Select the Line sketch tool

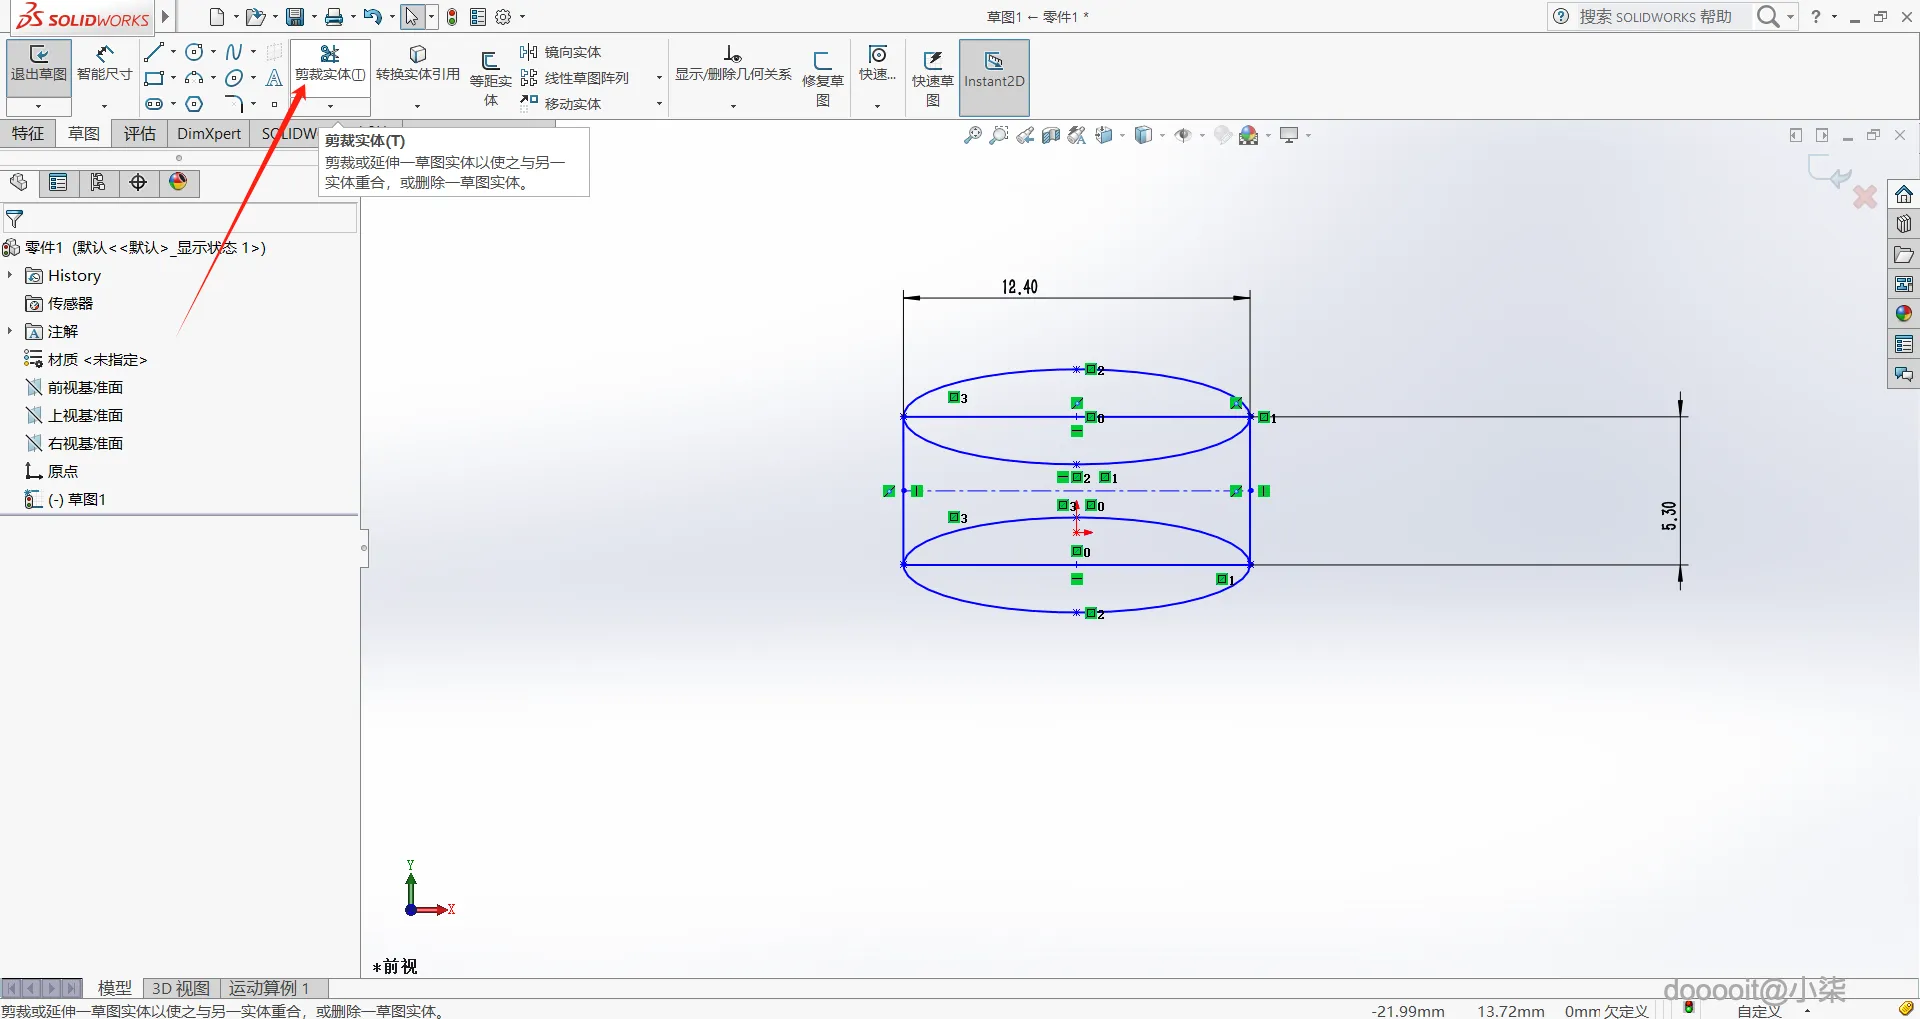154,52
